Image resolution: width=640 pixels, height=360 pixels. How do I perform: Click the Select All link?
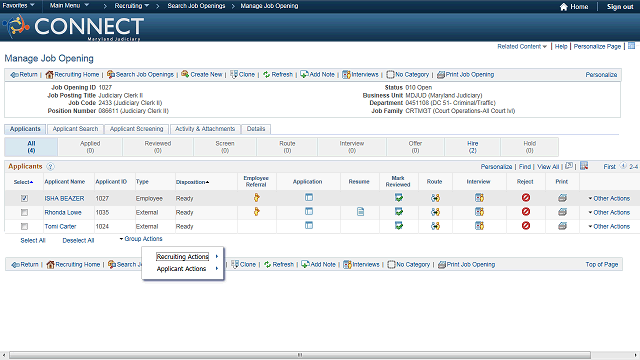33,240
